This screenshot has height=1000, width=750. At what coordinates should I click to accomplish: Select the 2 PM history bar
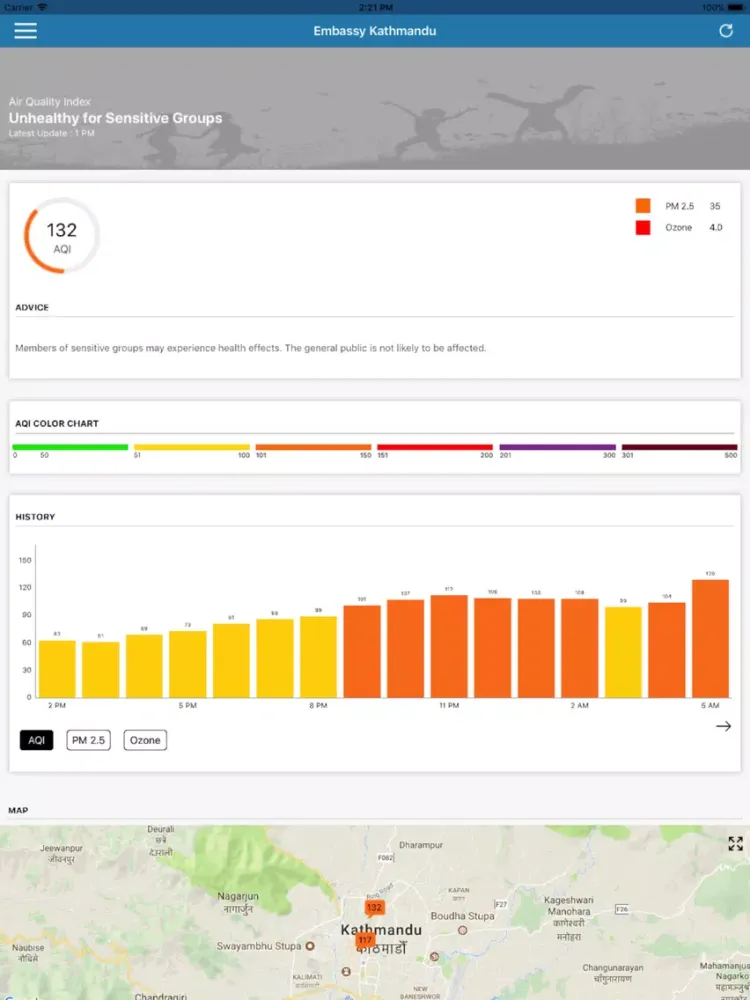click(57, 669)
